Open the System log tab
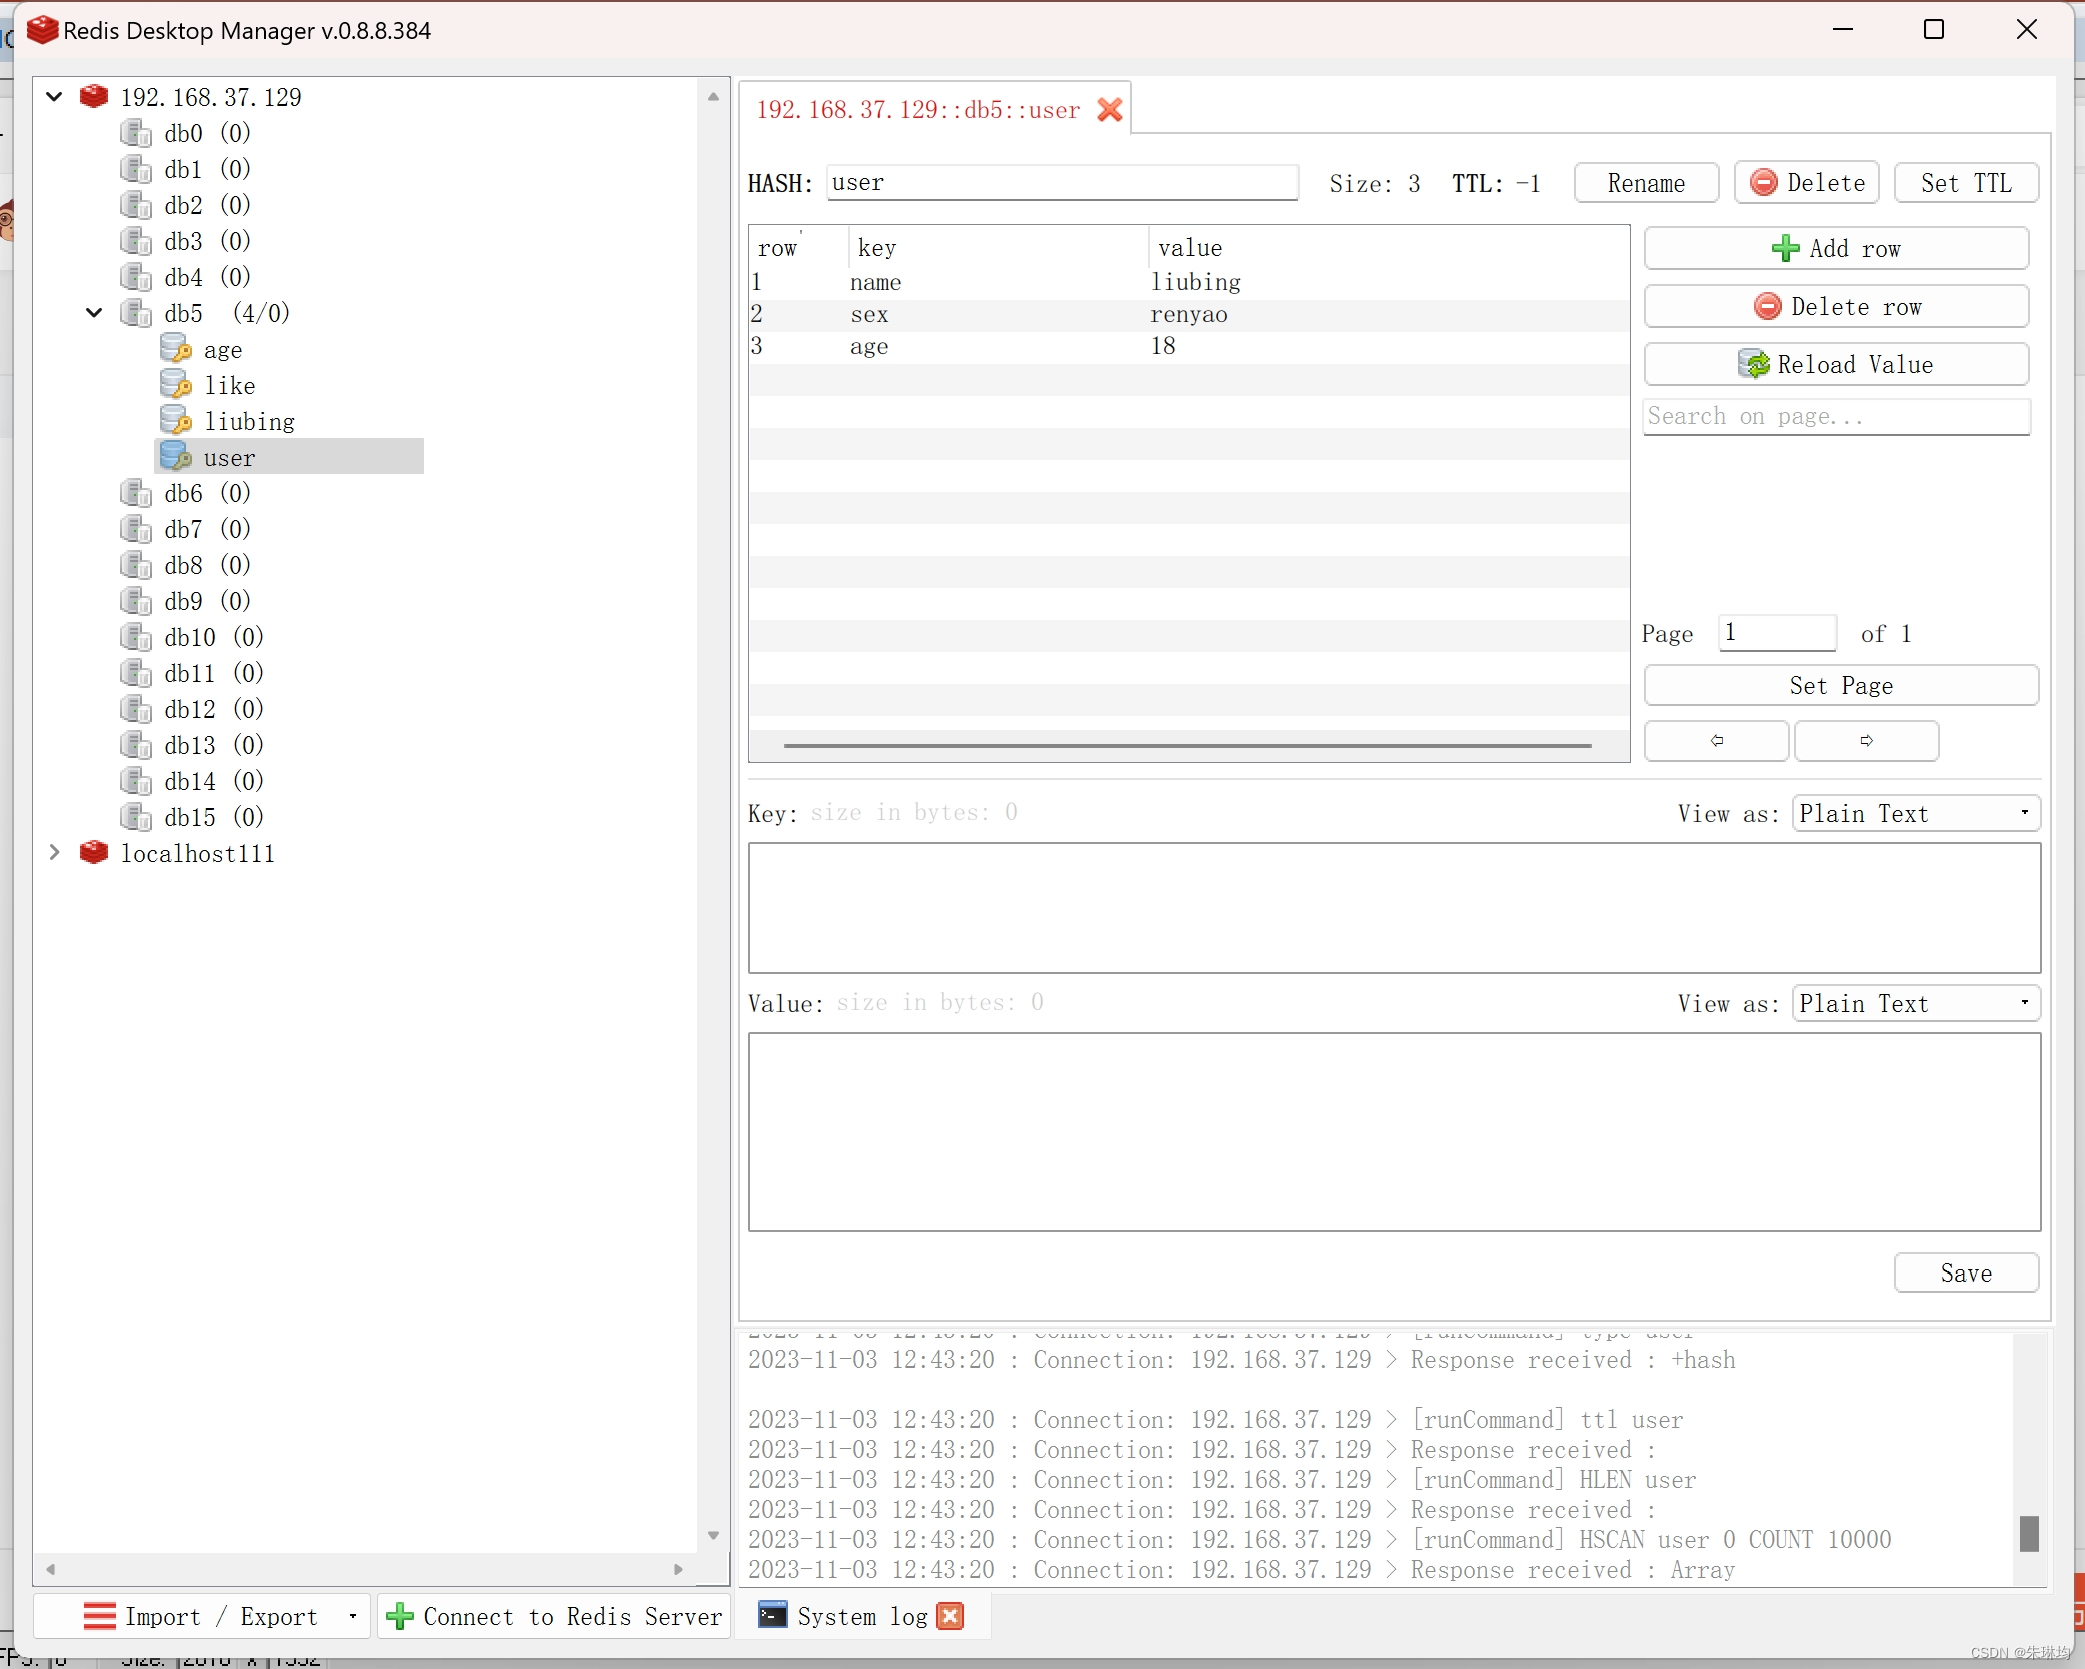 pyautogui.click(x=862, y=1616)
